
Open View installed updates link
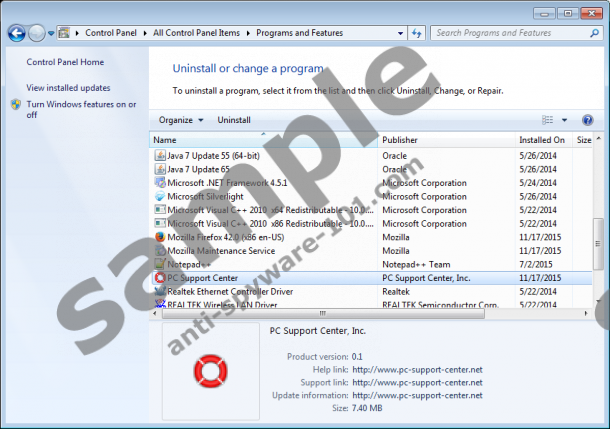pos(68,88)
